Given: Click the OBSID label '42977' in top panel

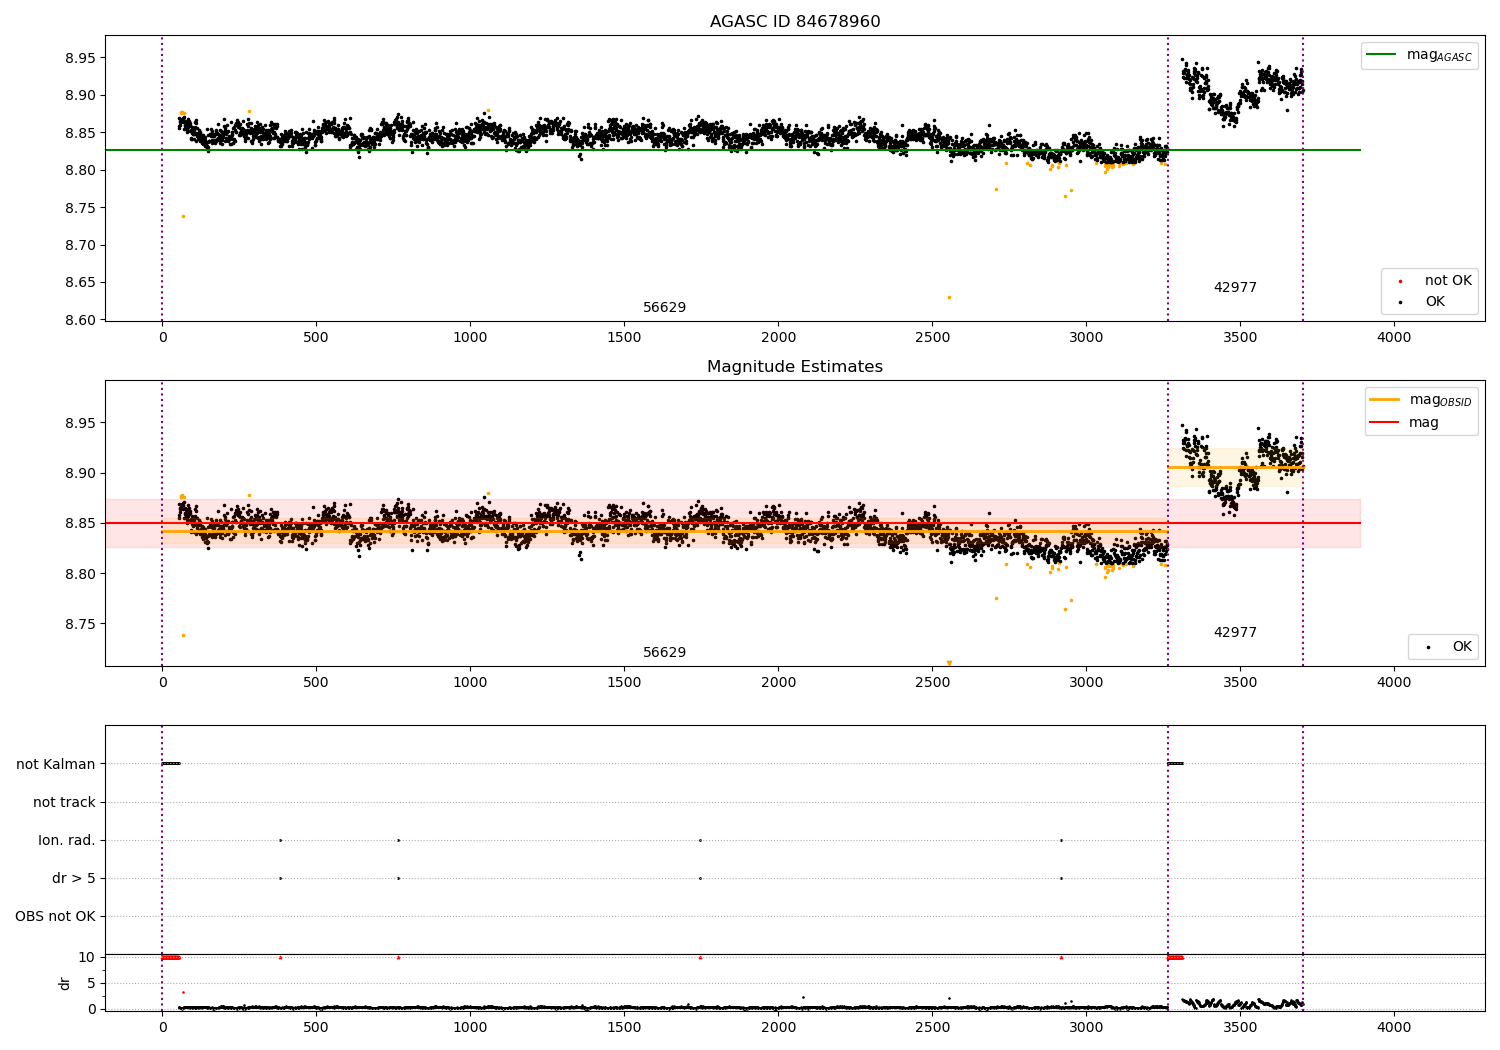Looking at the screenshot, I should 1235,288.
